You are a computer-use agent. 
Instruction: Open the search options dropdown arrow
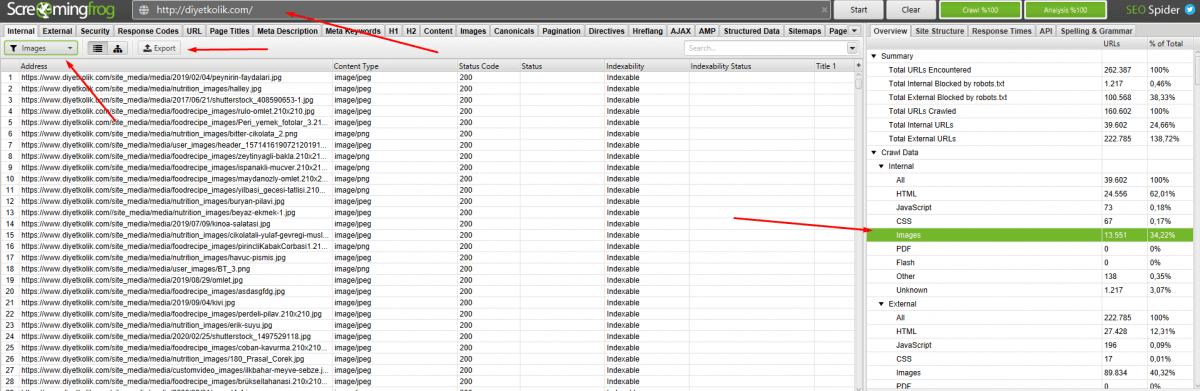tap(852, 47)
